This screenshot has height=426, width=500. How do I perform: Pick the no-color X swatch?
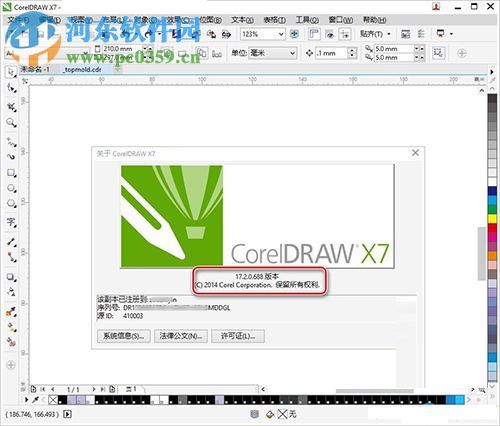(x=53, y=400)
